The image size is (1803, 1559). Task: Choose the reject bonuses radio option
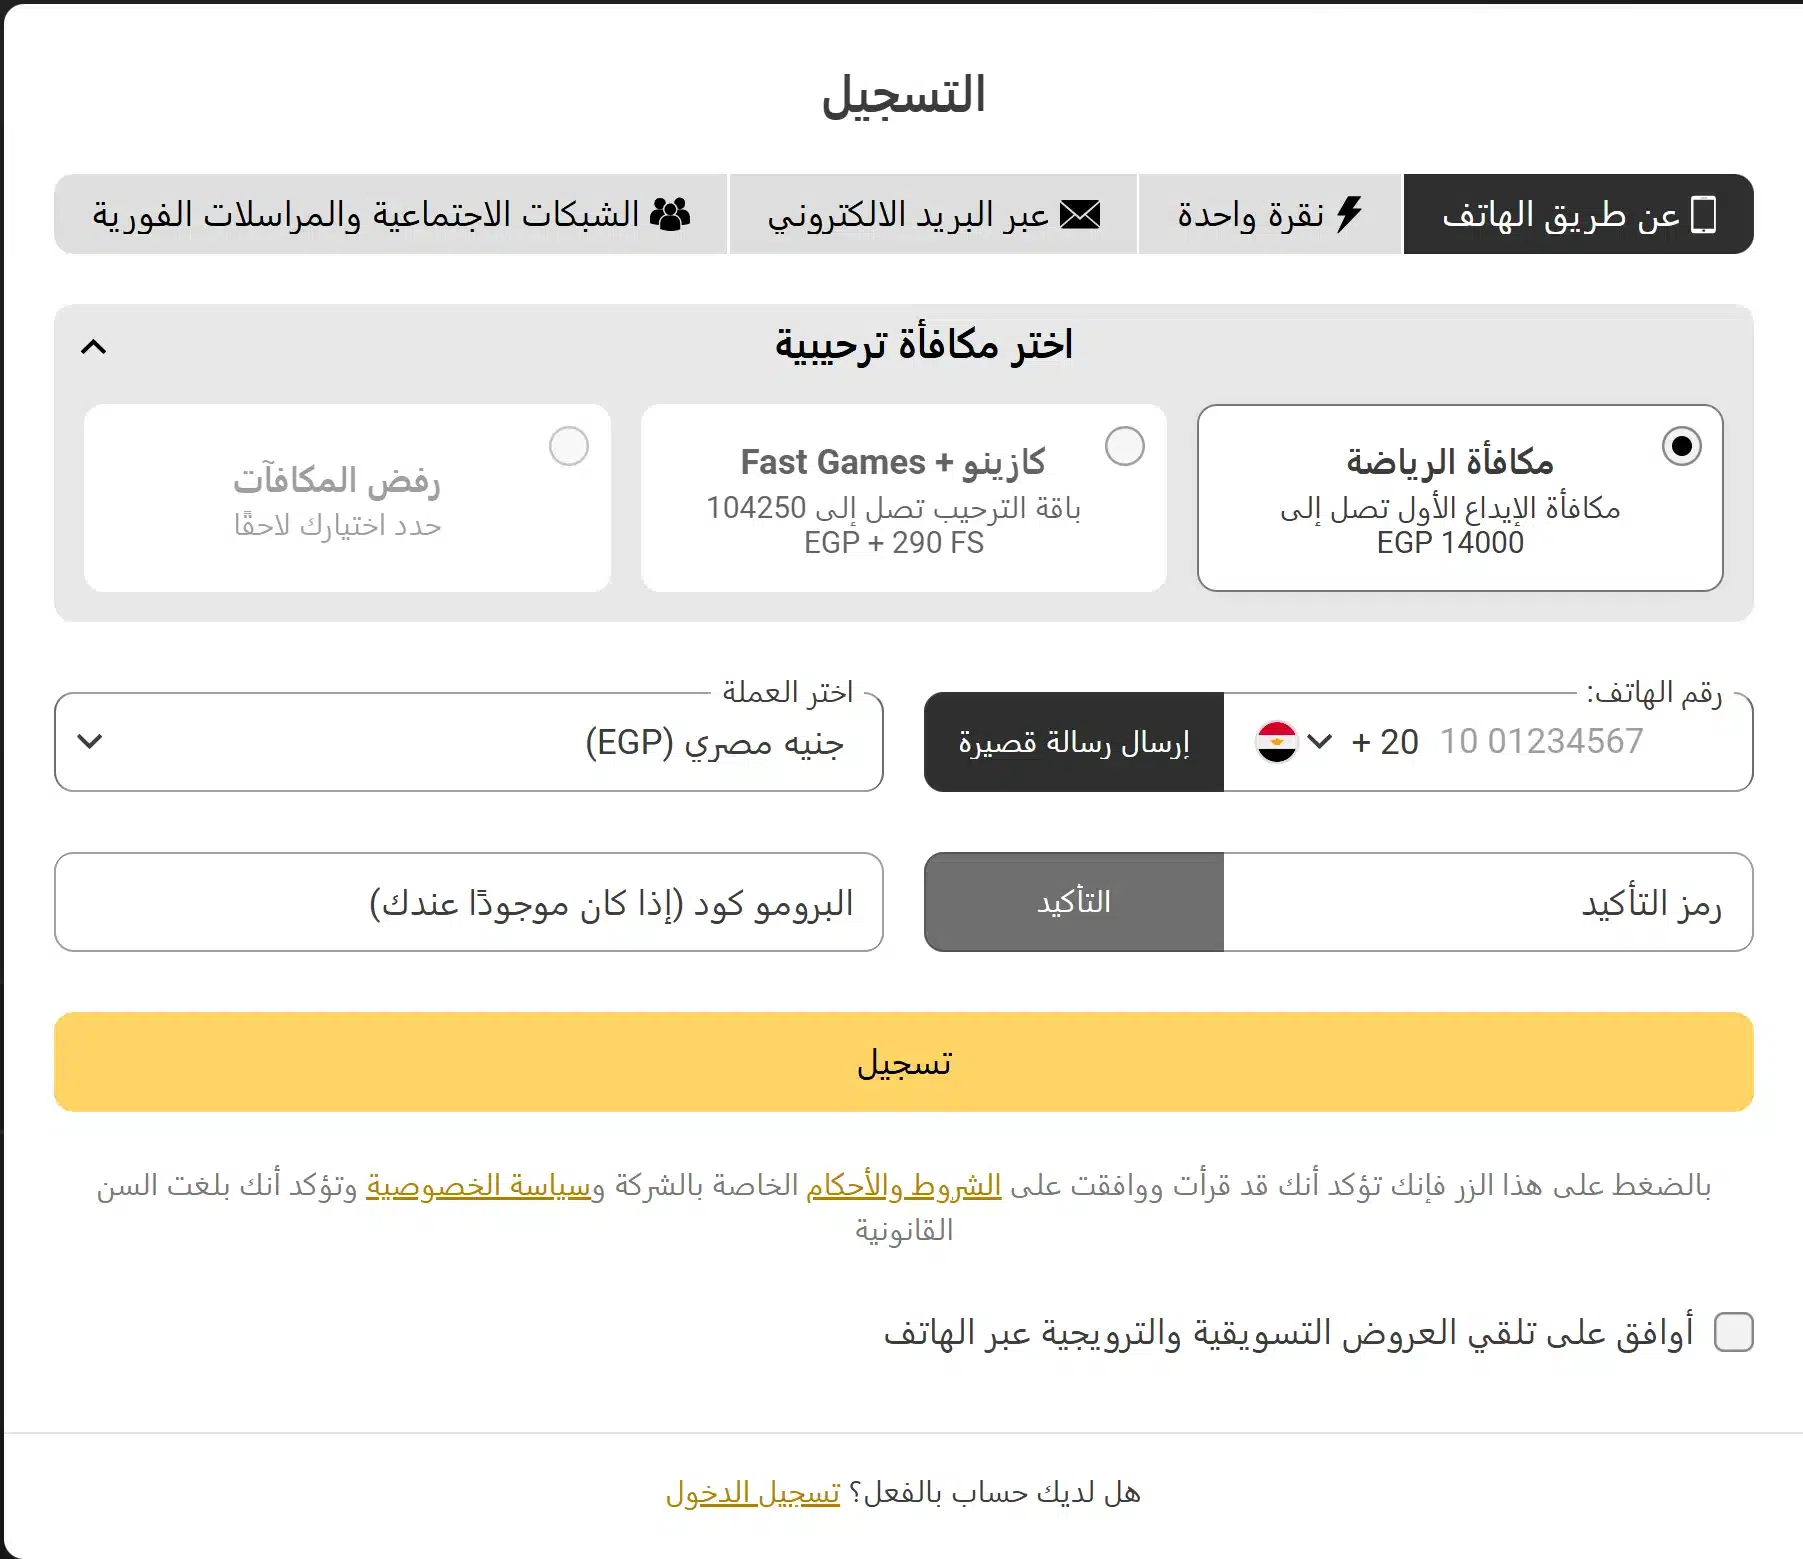[568, 446]
